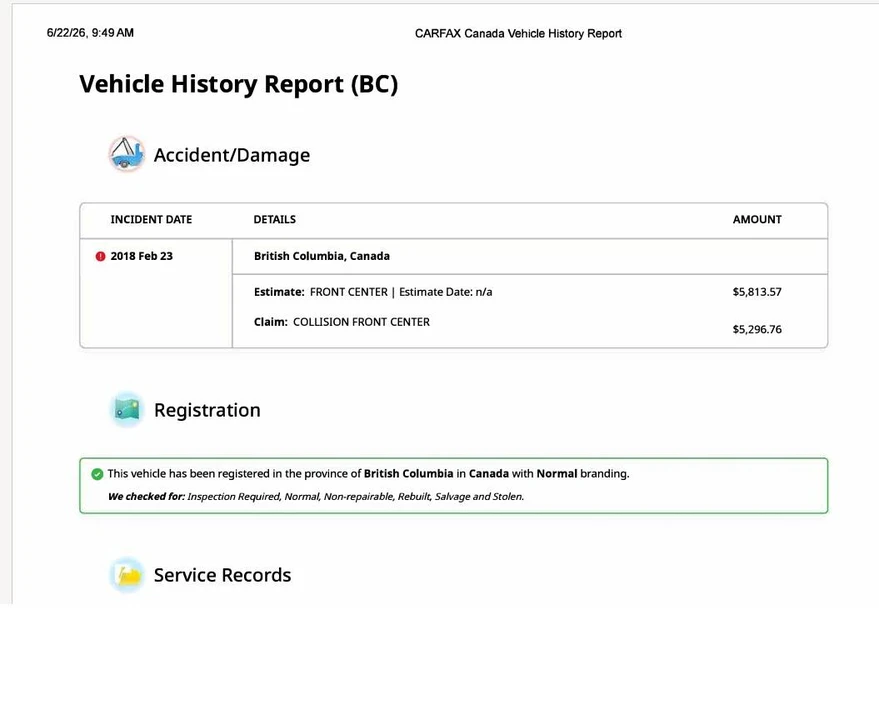The image size is (879, 720).
Task: Click the Registration map icon
Action: (x=127, y=409)
